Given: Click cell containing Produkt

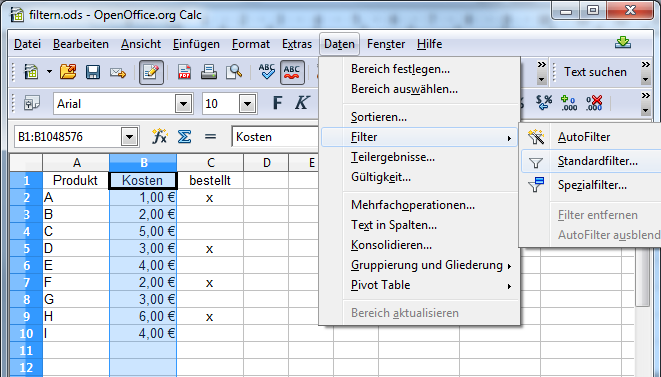Looking at the screenshot, I should [x=76, y=180].
